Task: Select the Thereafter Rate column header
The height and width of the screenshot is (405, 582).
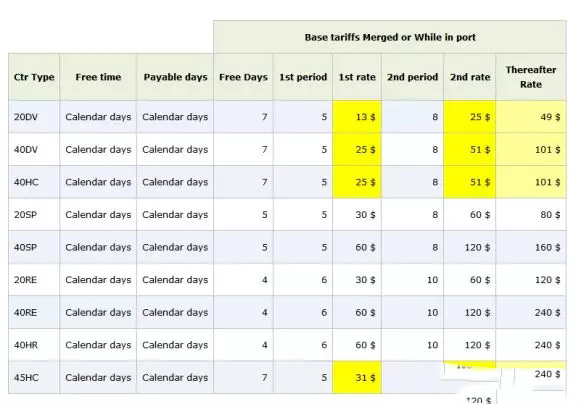Action: tap(531, 77)
